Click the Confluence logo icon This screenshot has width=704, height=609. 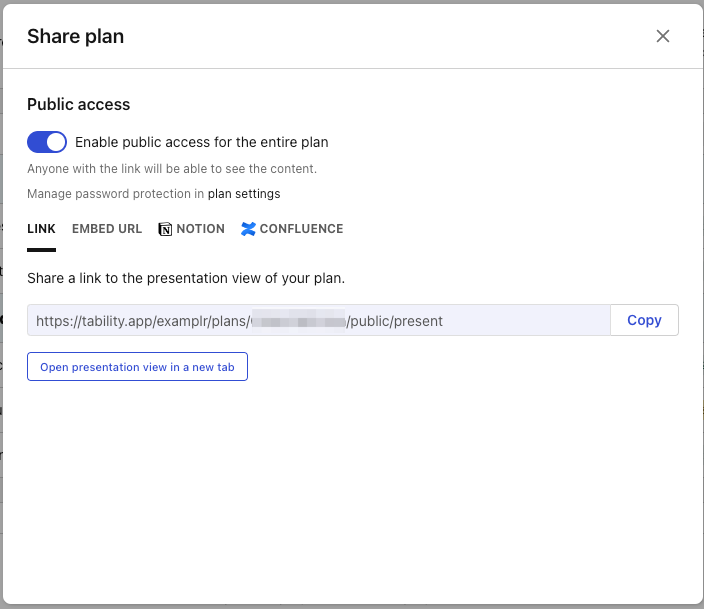click(x=249, y=229)
